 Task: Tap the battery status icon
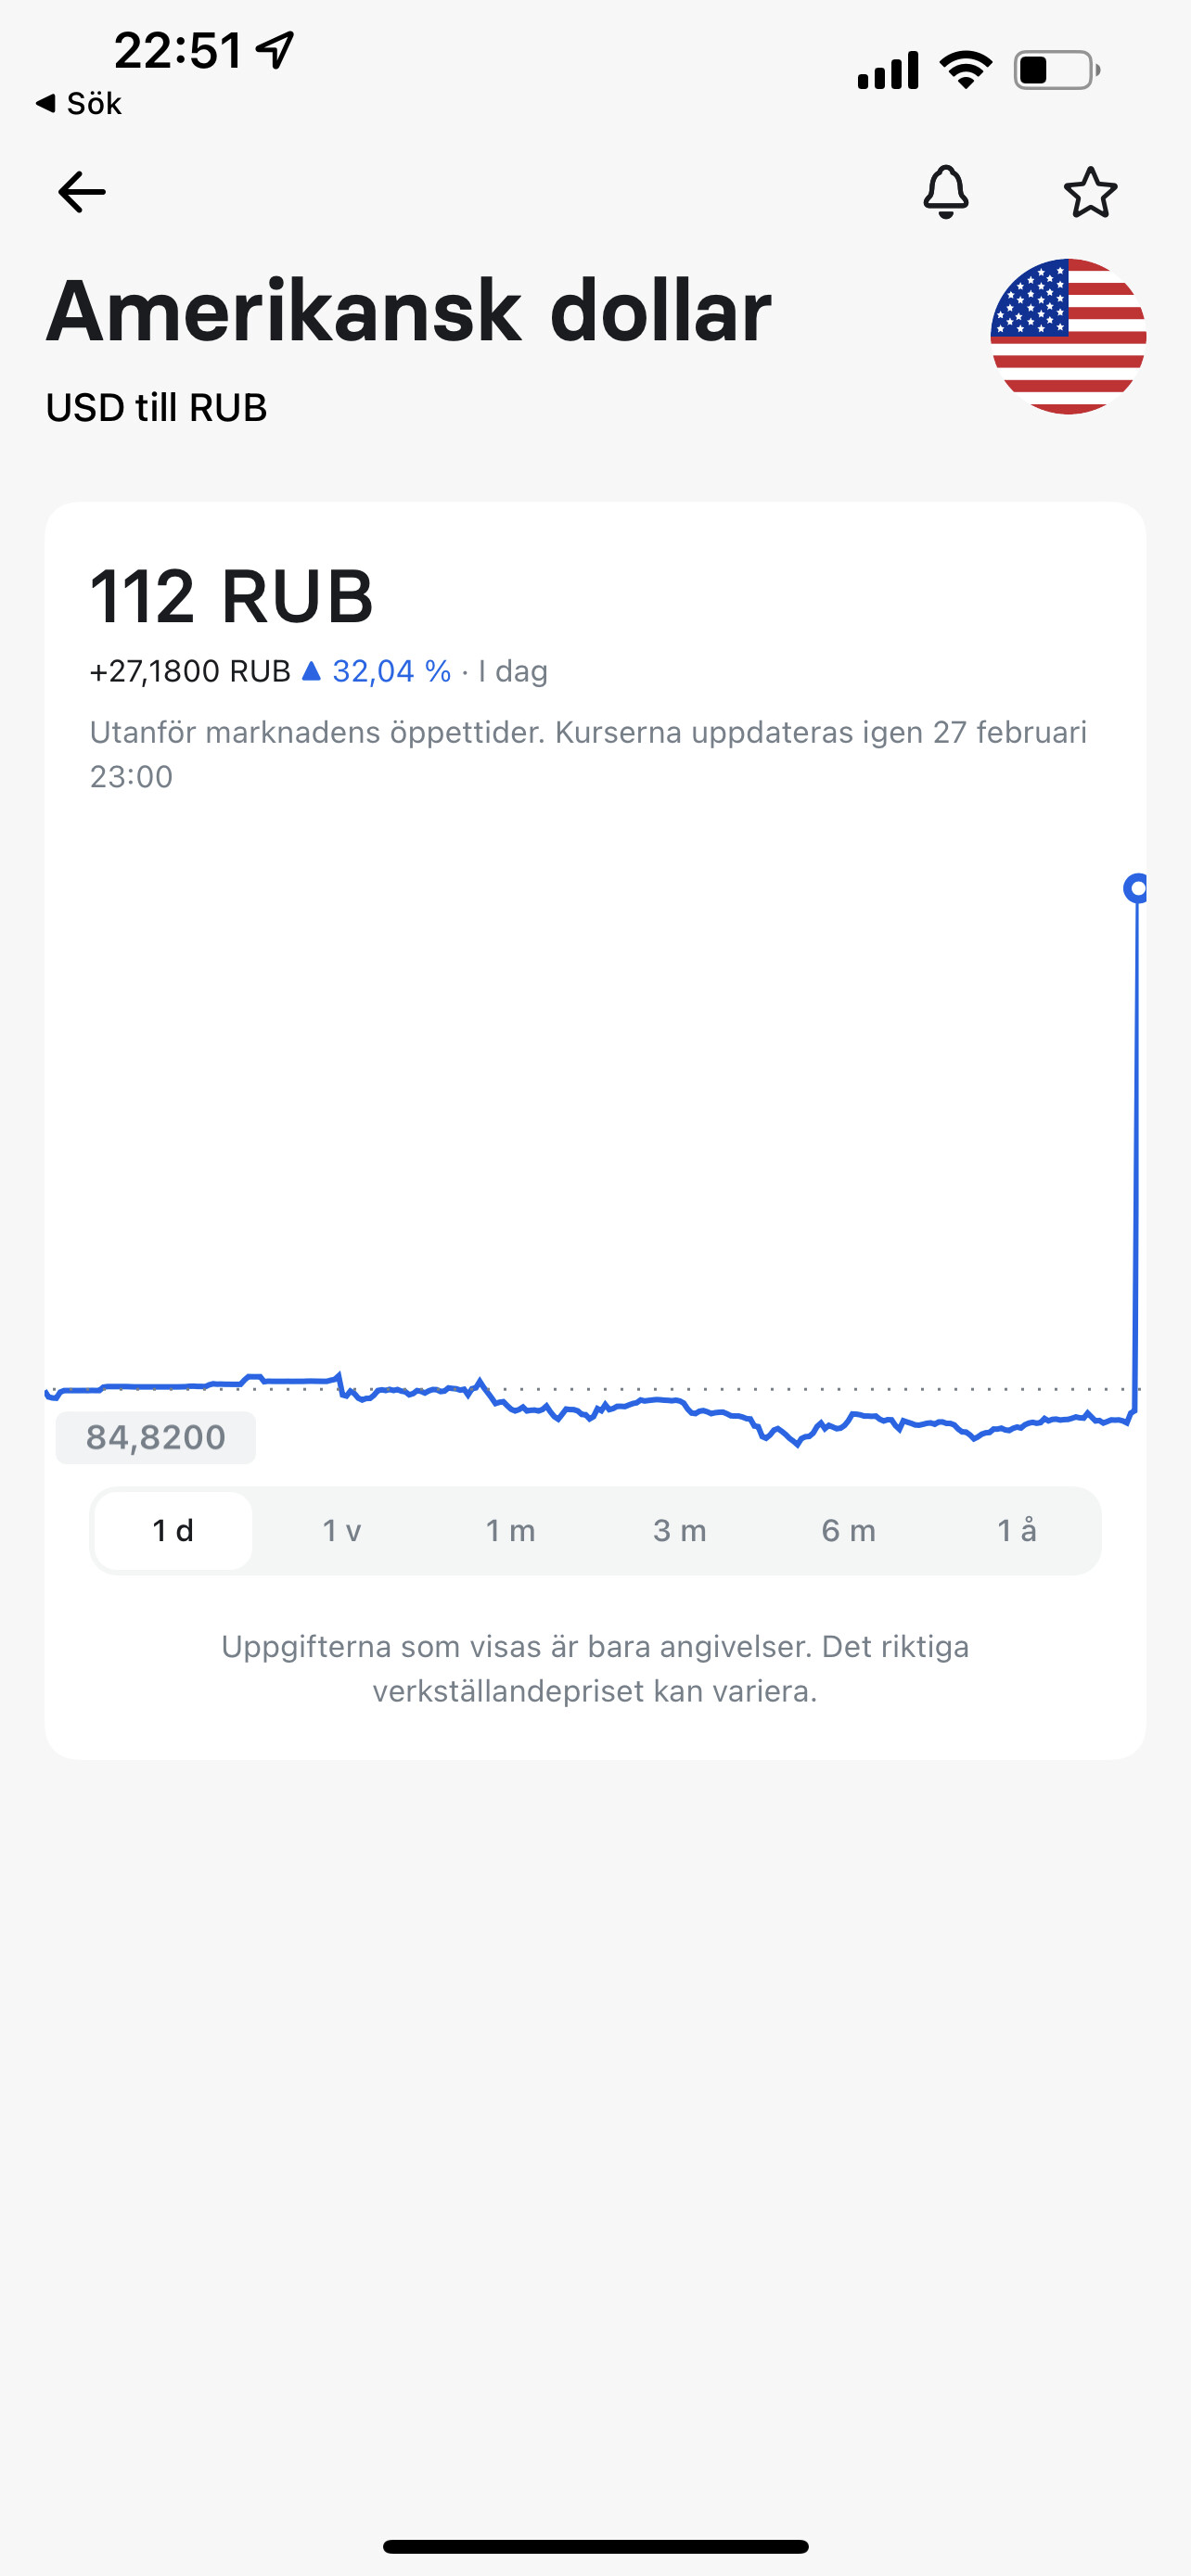[1056, 71]
